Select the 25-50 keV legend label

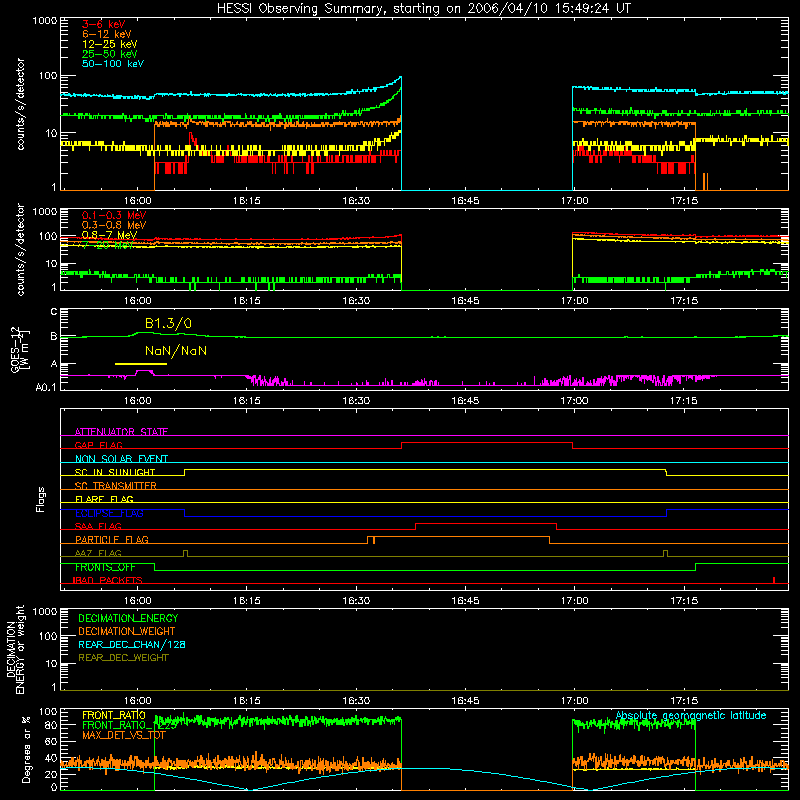tap(109, 54)
